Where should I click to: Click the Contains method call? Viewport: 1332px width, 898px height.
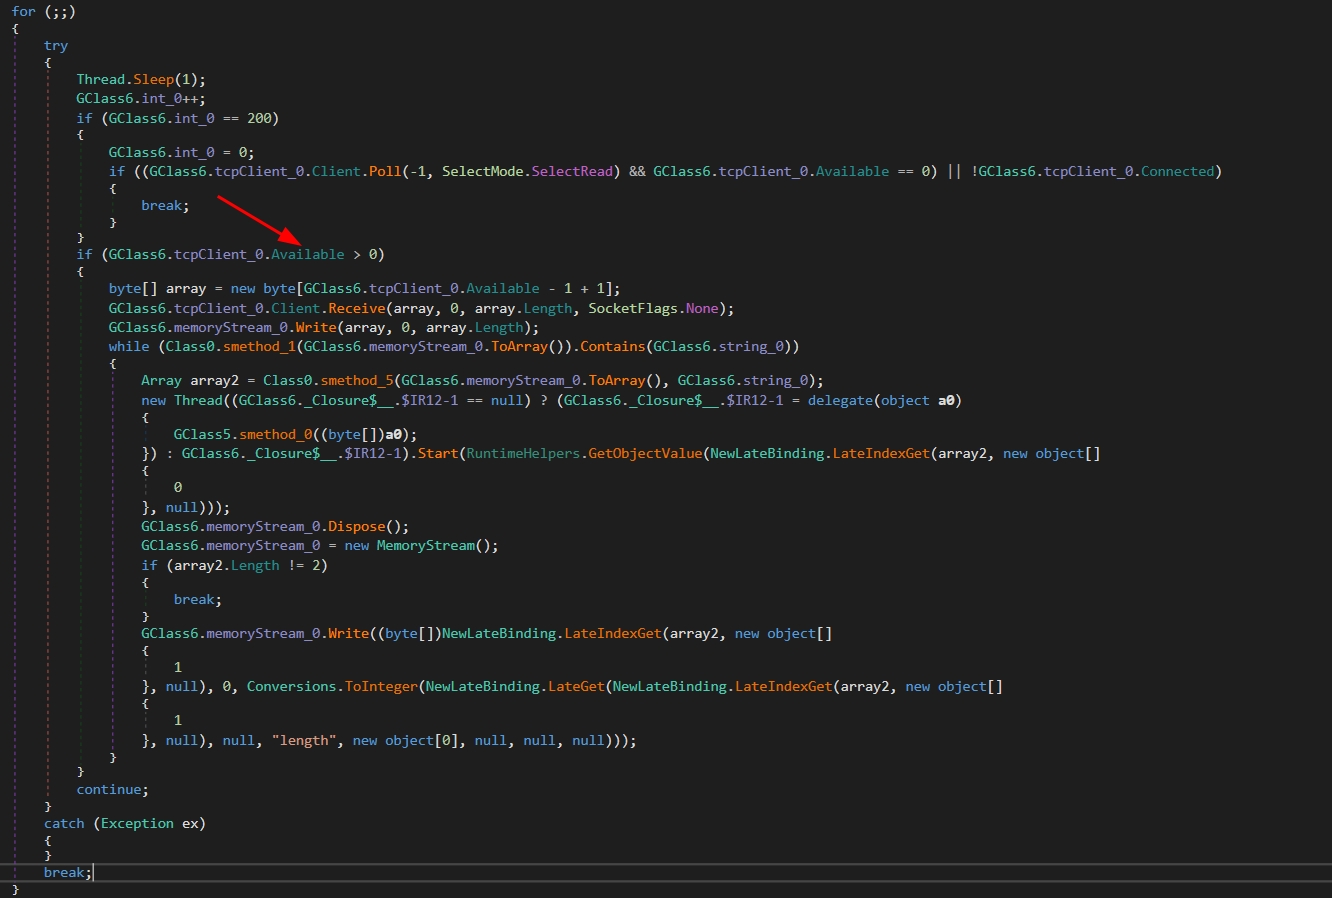point(612,346)
